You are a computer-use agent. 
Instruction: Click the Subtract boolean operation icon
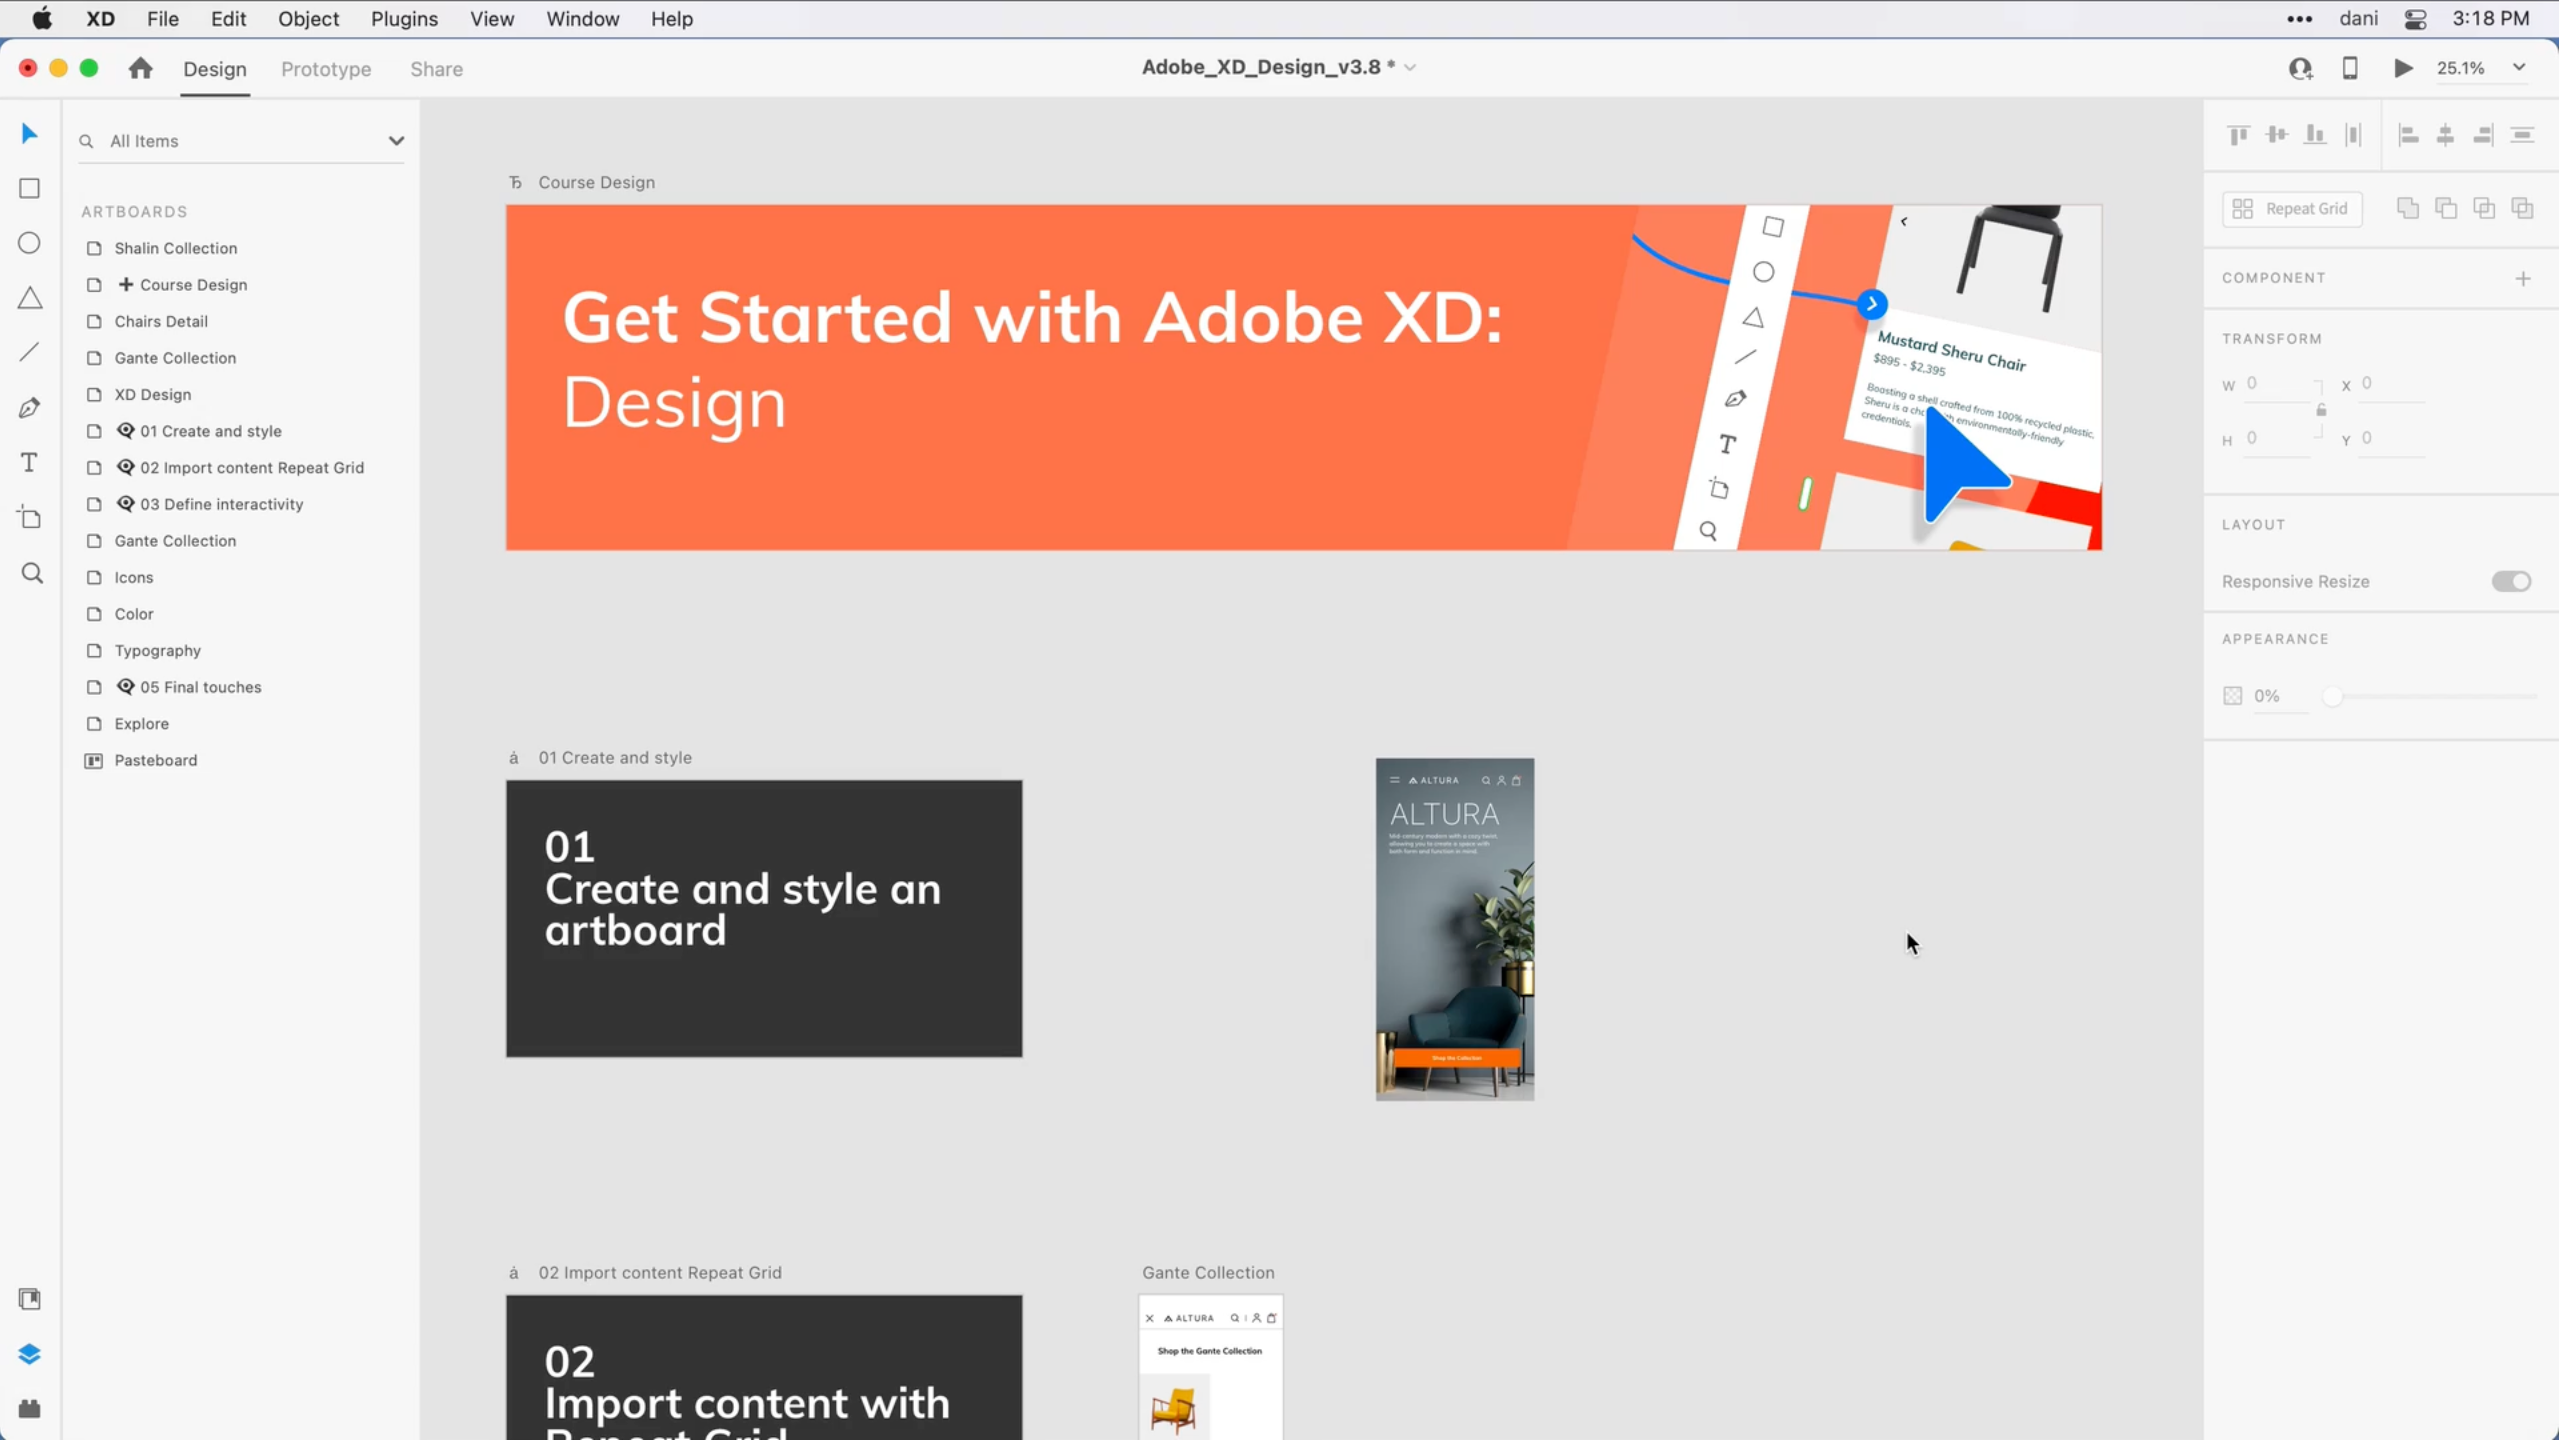pos(2446,208)
